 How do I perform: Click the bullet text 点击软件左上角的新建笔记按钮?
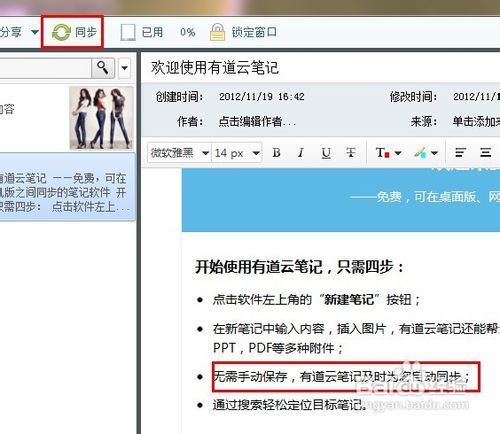point(317,300)
